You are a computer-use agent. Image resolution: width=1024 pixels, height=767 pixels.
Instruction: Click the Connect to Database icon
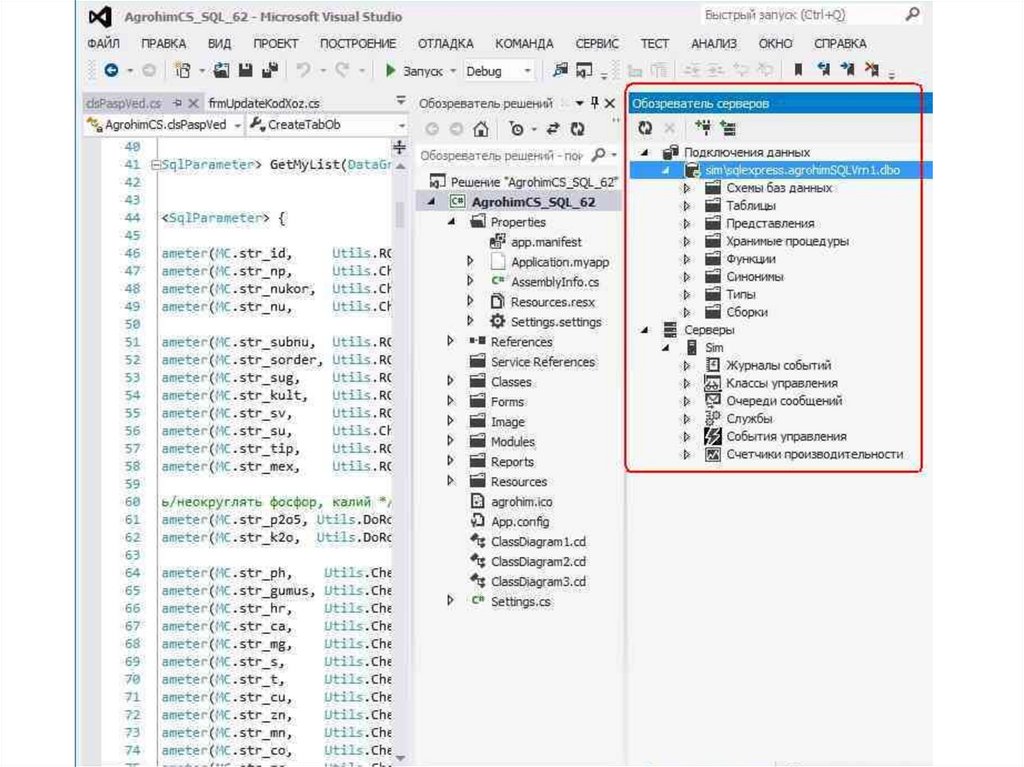(702, 128)
